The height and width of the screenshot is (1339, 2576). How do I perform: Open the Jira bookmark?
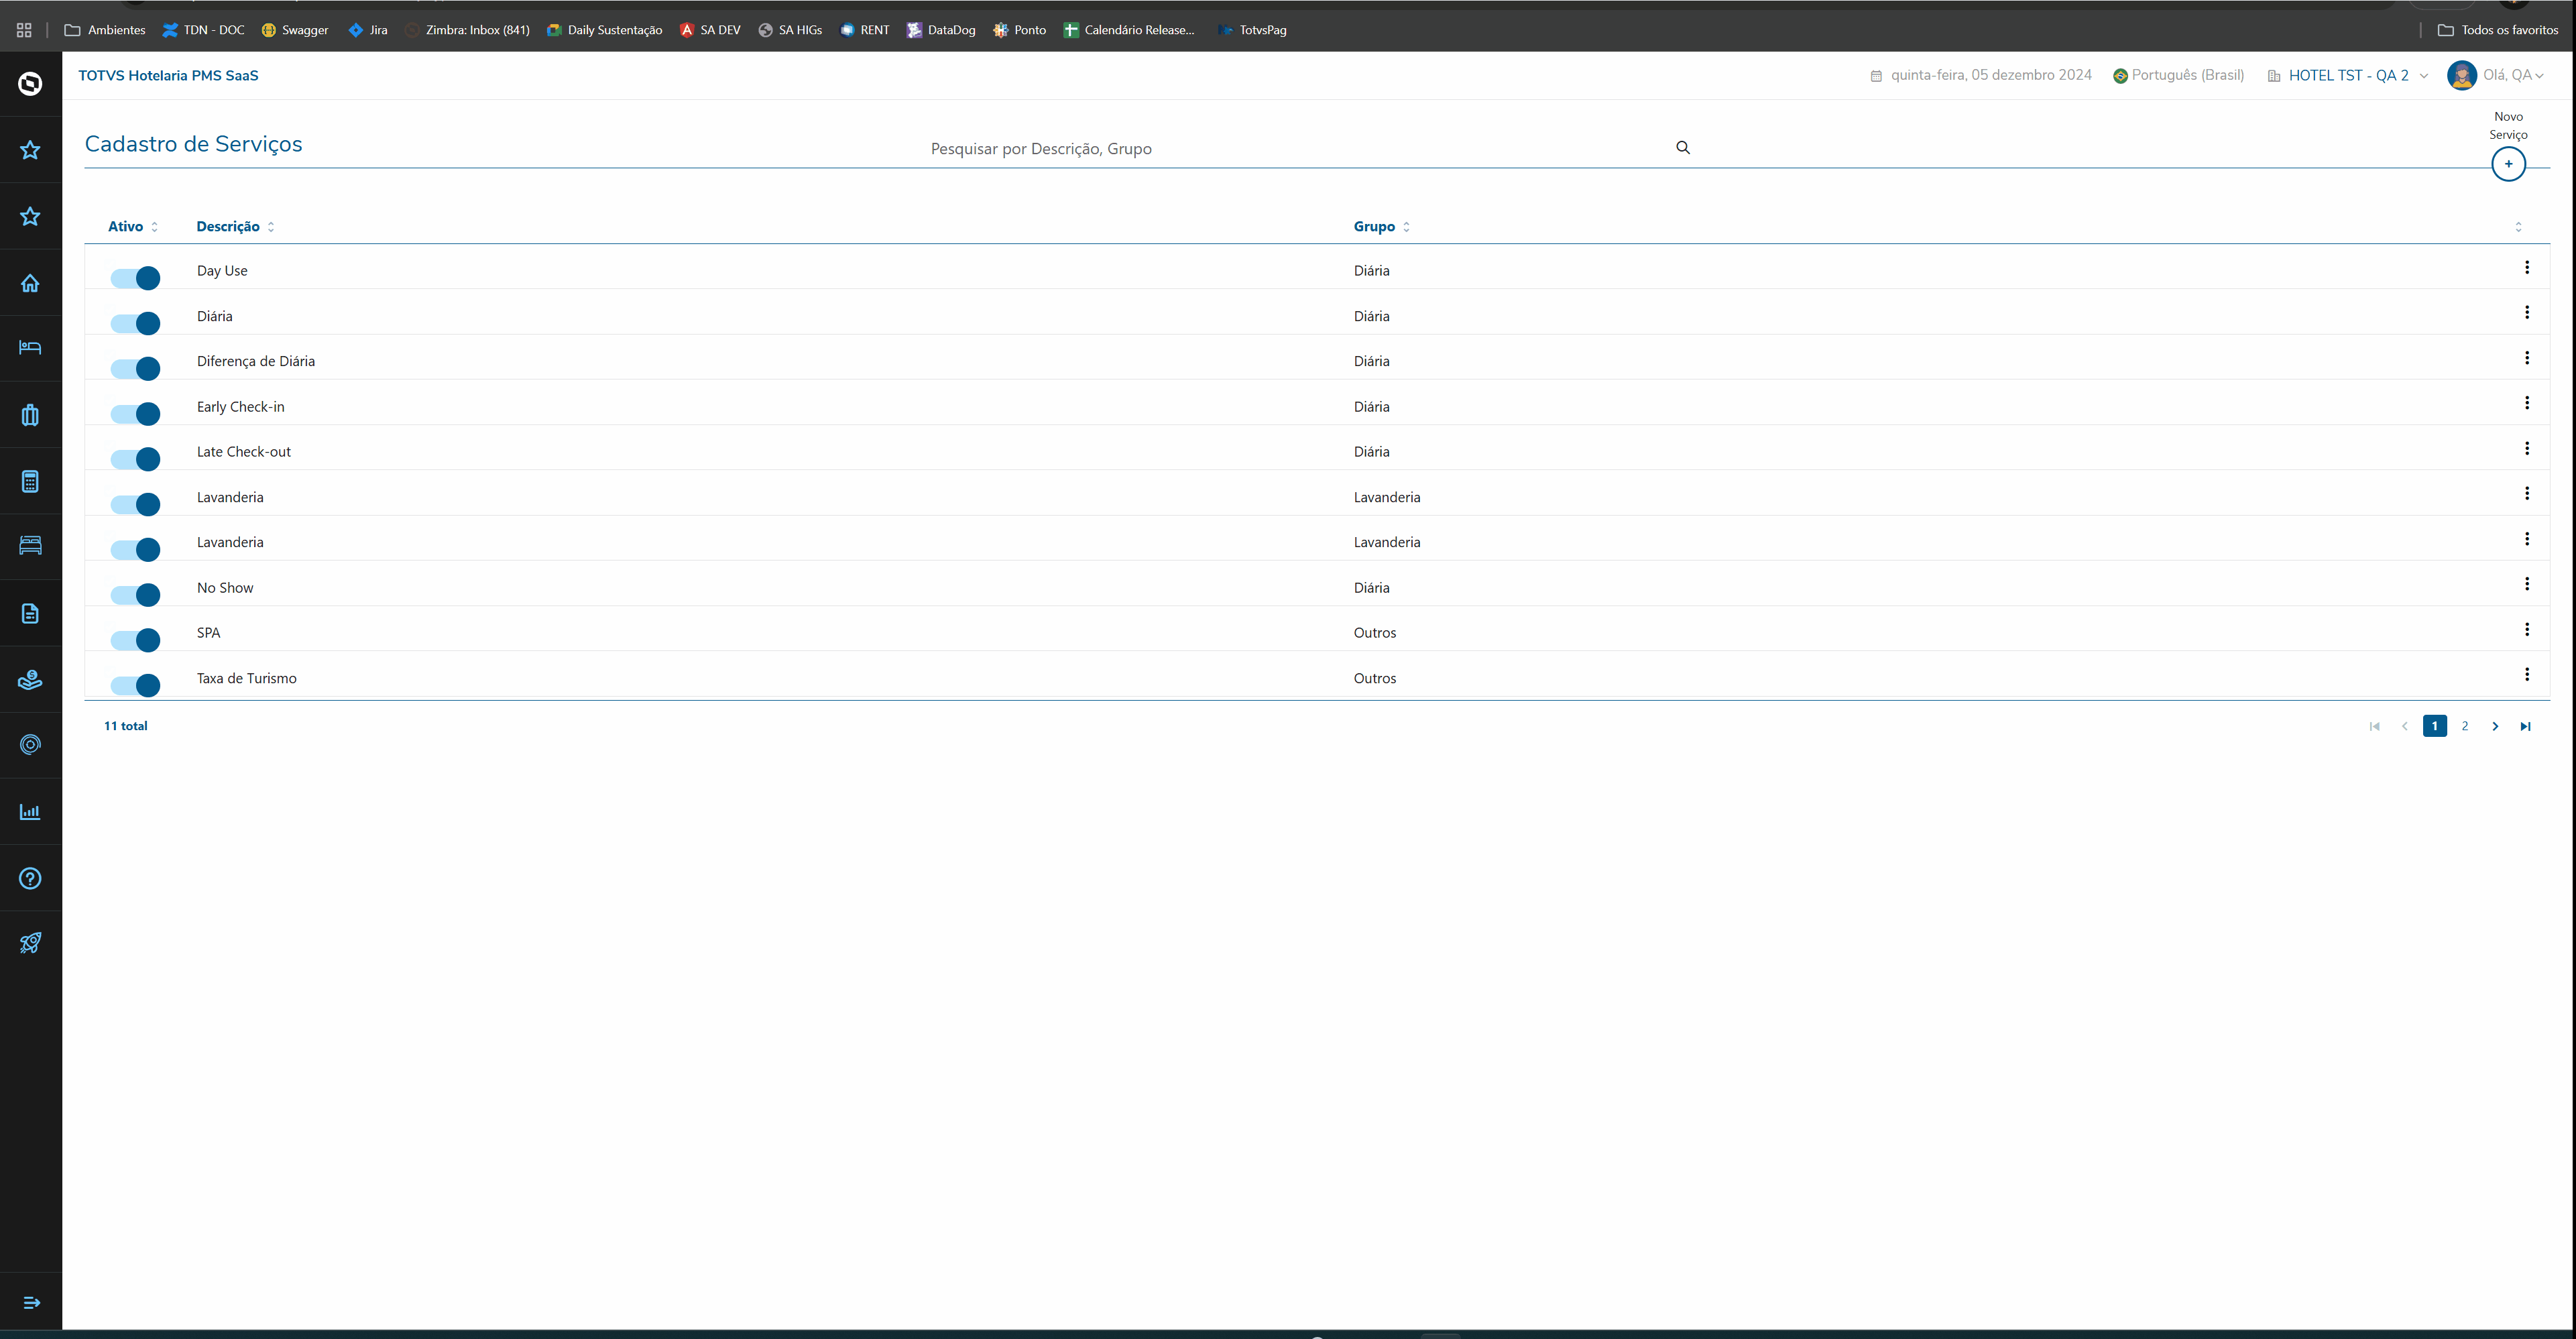click(368, 30)
